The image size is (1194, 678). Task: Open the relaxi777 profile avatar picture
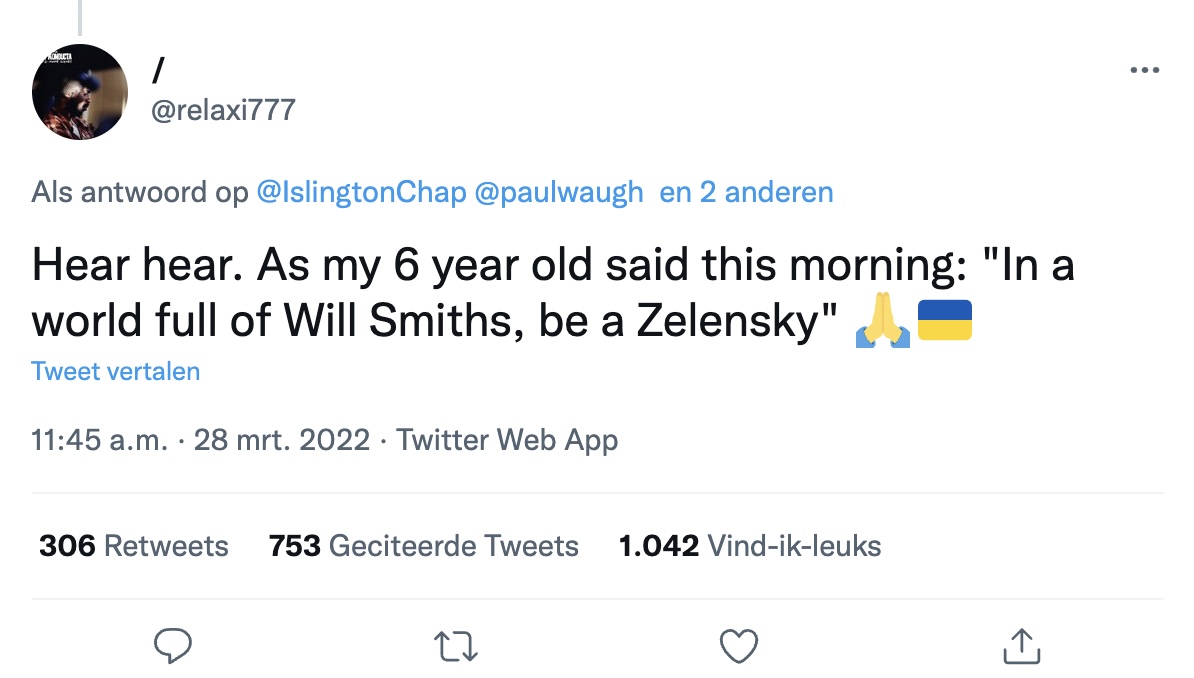[80, 92]
